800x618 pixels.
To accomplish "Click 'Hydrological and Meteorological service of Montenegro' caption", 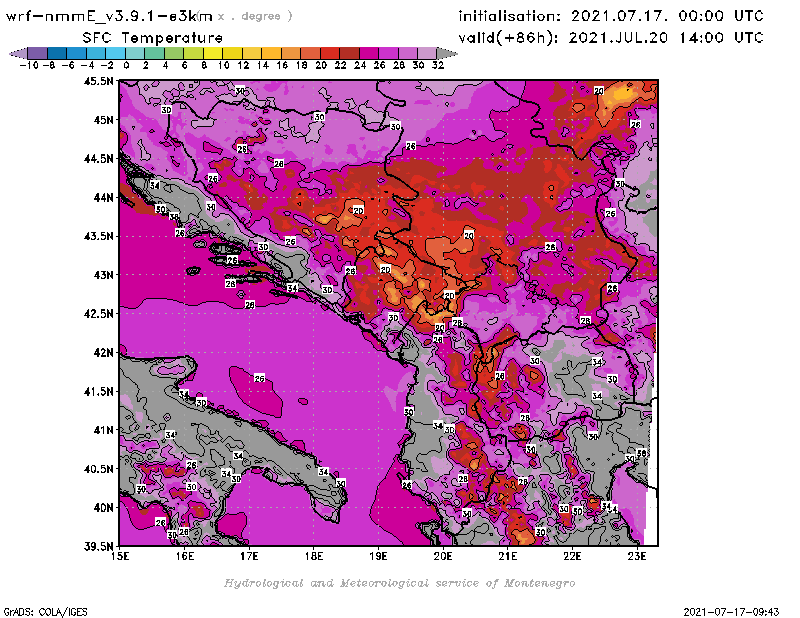I will point(399,583).
